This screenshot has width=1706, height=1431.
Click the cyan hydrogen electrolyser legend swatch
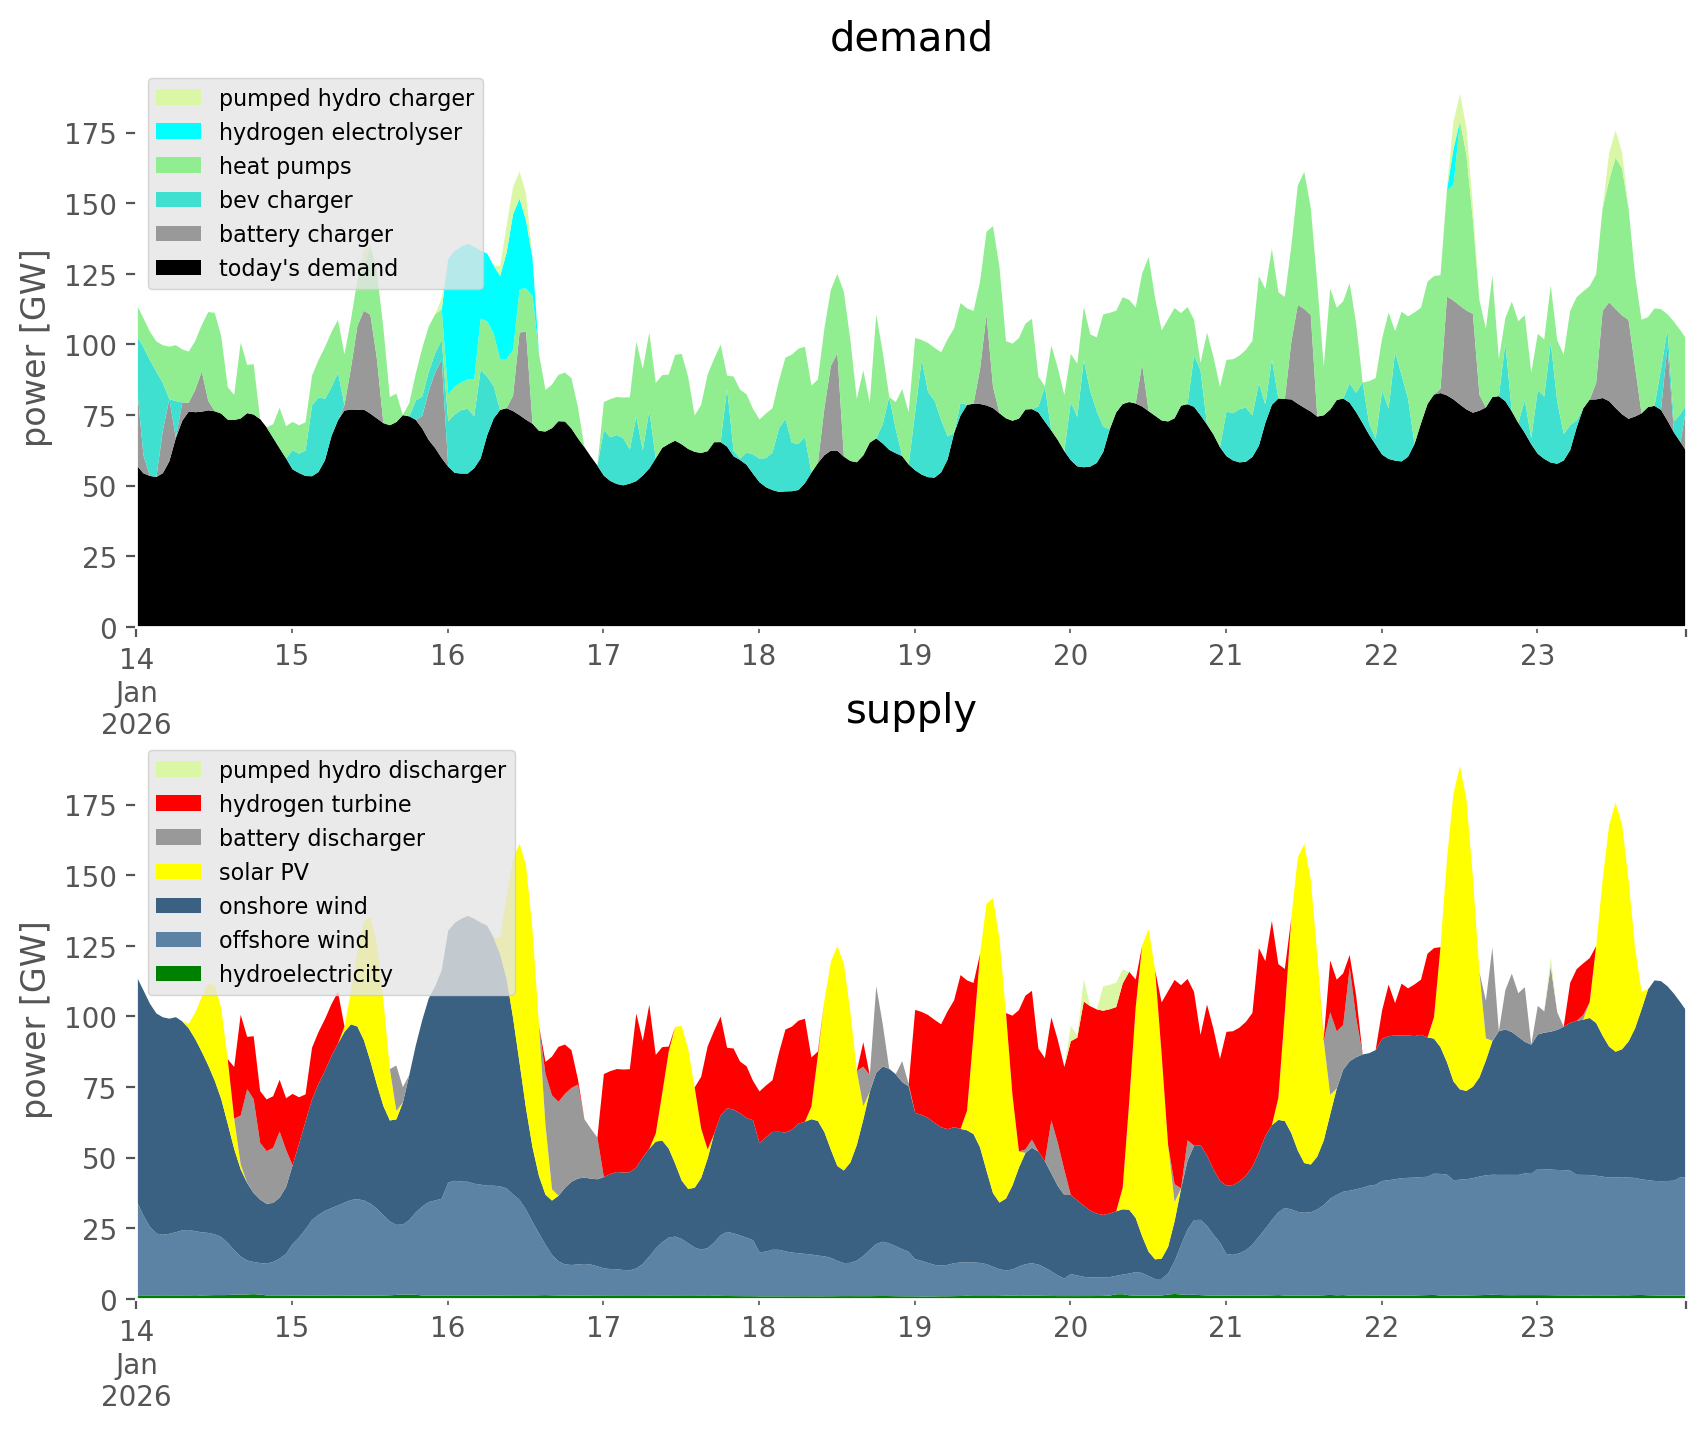(179, 132)
